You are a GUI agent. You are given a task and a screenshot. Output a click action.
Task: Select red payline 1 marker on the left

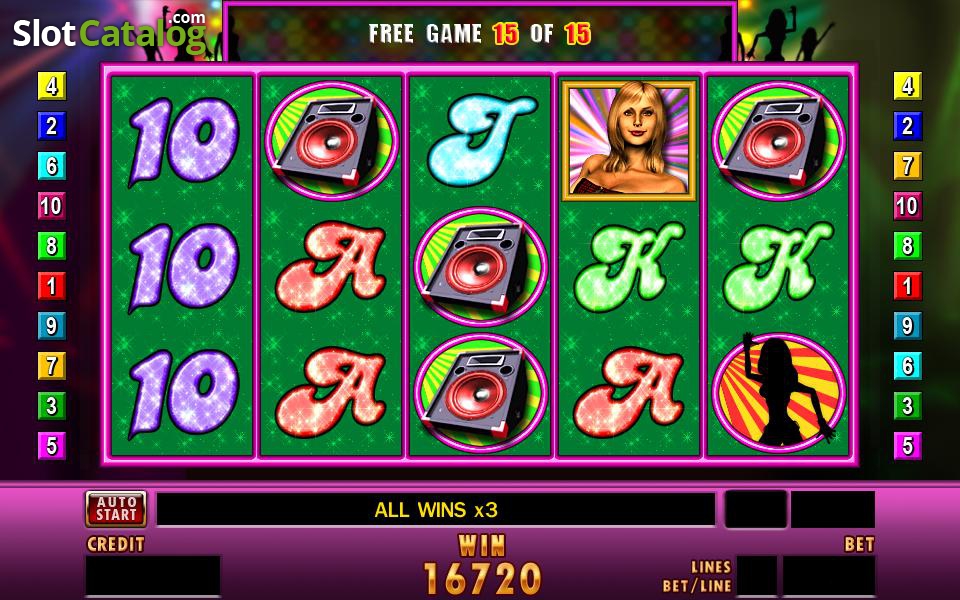pos(52,286)
